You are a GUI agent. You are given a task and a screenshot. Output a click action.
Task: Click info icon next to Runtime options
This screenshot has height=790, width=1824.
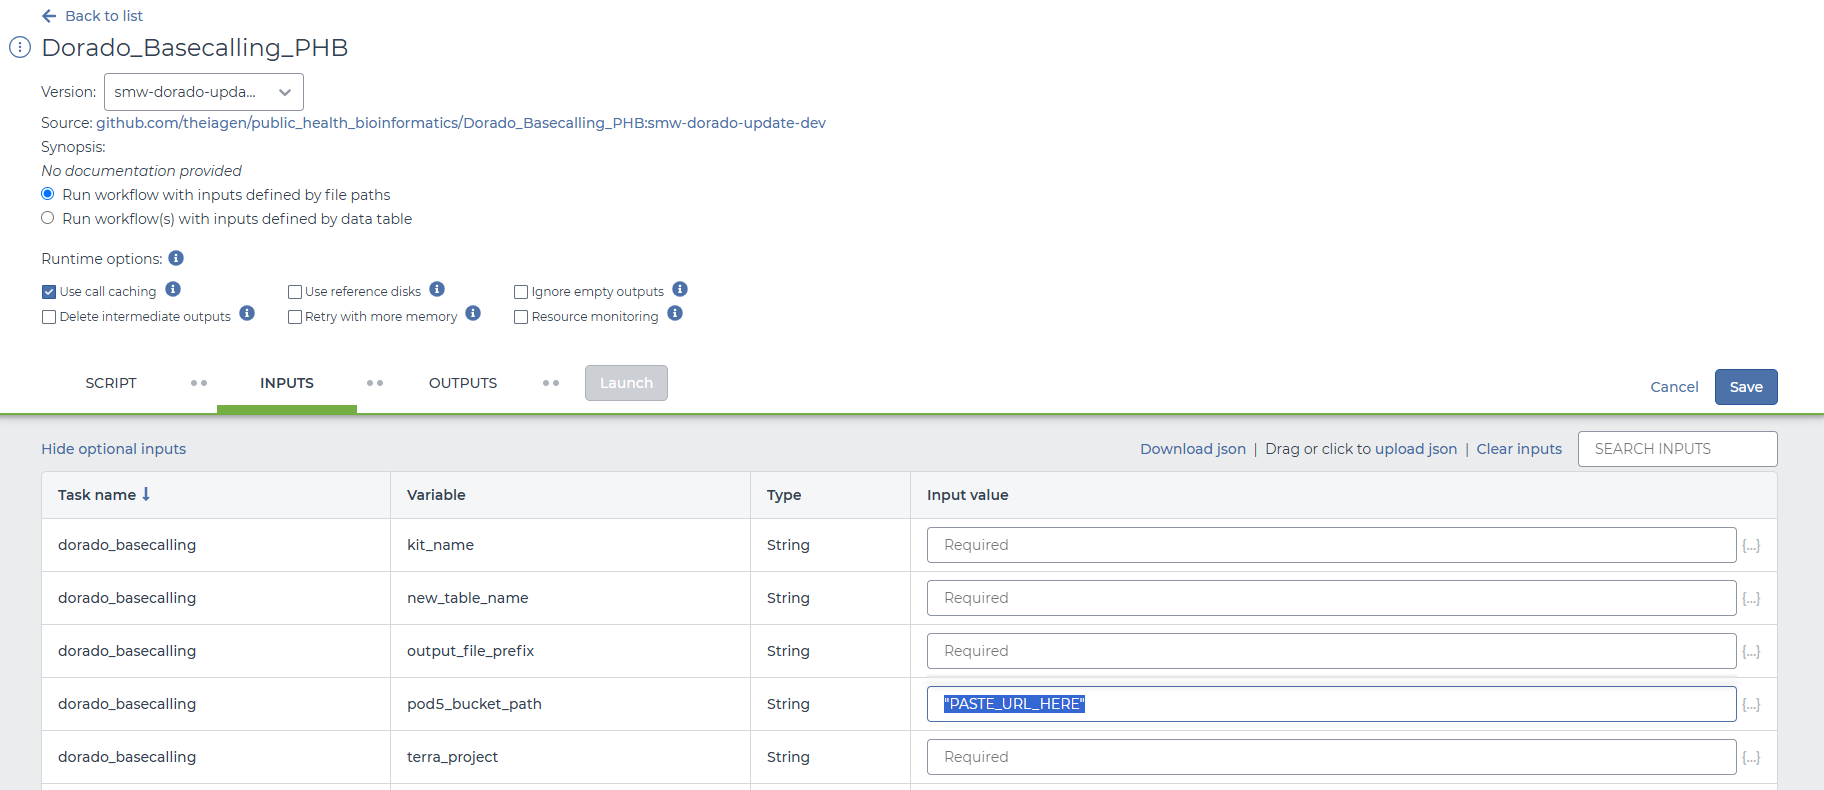176,258
